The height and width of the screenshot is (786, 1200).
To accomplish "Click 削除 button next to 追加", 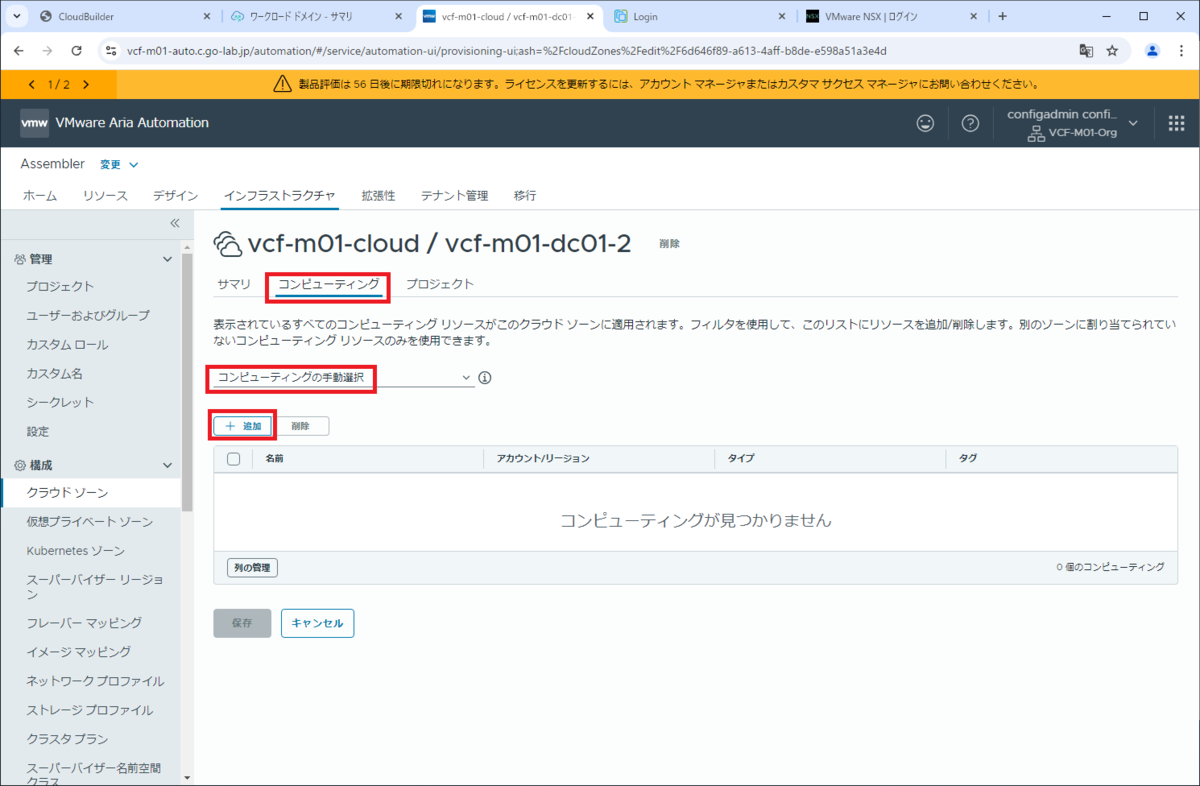I will click(301, 426).
